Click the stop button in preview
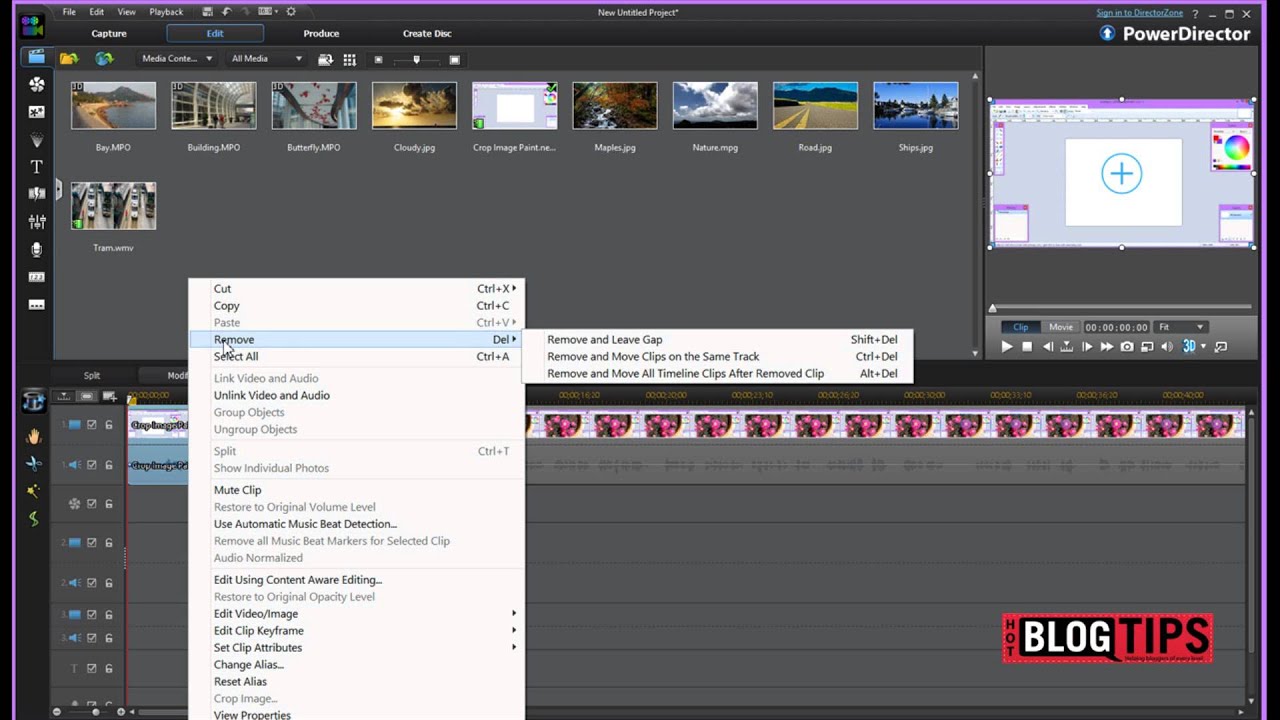The height and width of the screenshot is (720, 1280). pyautogui.click(x=1027, y=347)
